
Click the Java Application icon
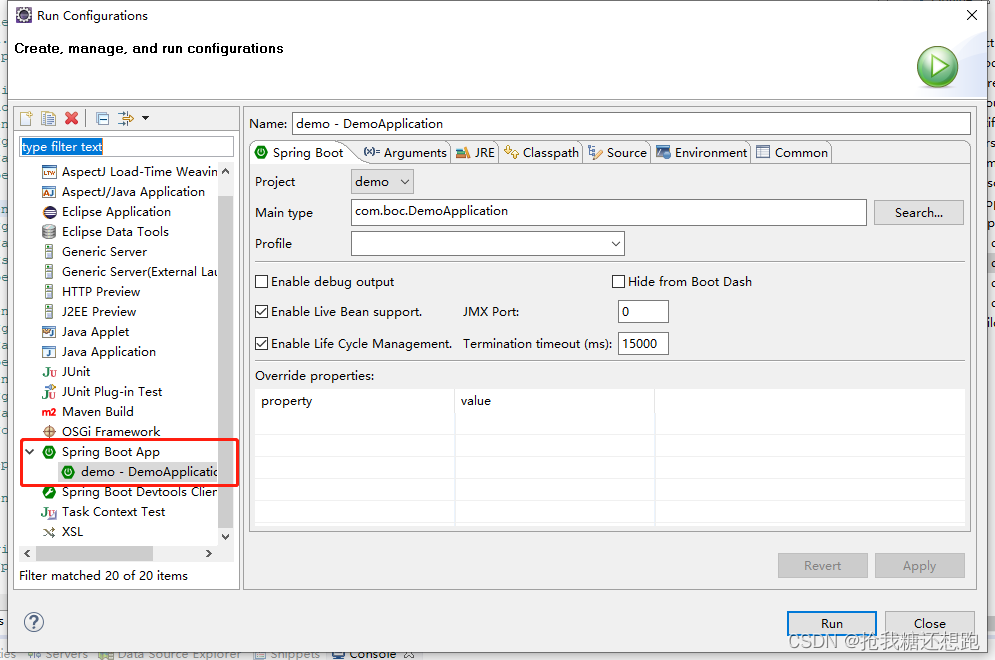(49, 352)
